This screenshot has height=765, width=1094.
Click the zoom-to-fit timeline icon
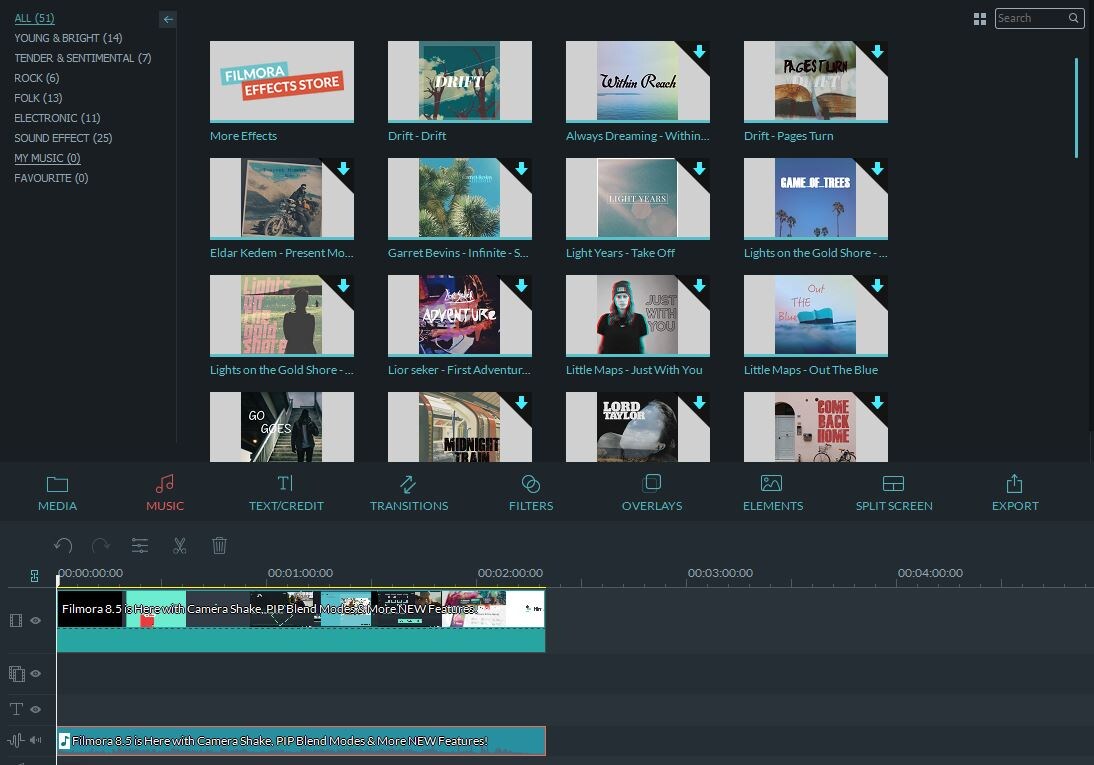point(34,576)
